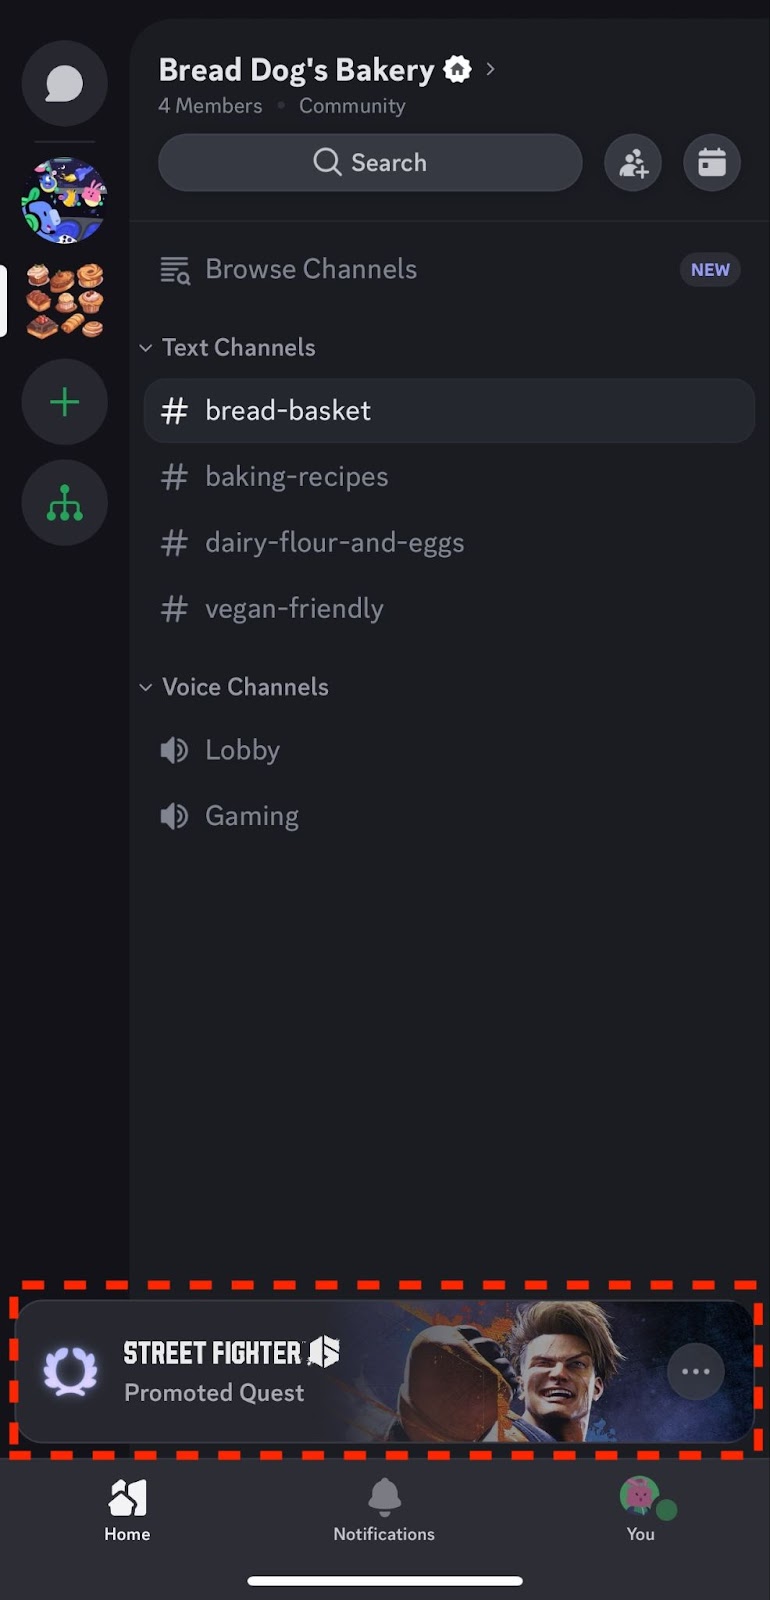Switch to the You profile tab
Viewport: 770px width, 1600px height.
(641, 1508)
